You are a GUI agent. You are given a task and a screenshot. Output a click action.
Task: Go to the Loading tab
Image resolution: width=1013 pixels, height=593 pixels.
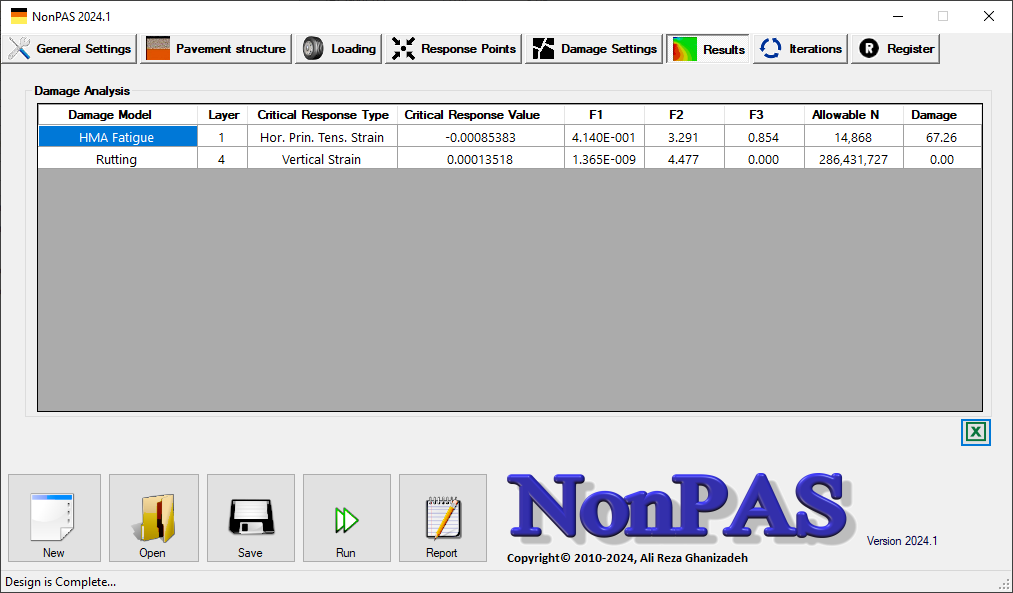tap(339, 49)
